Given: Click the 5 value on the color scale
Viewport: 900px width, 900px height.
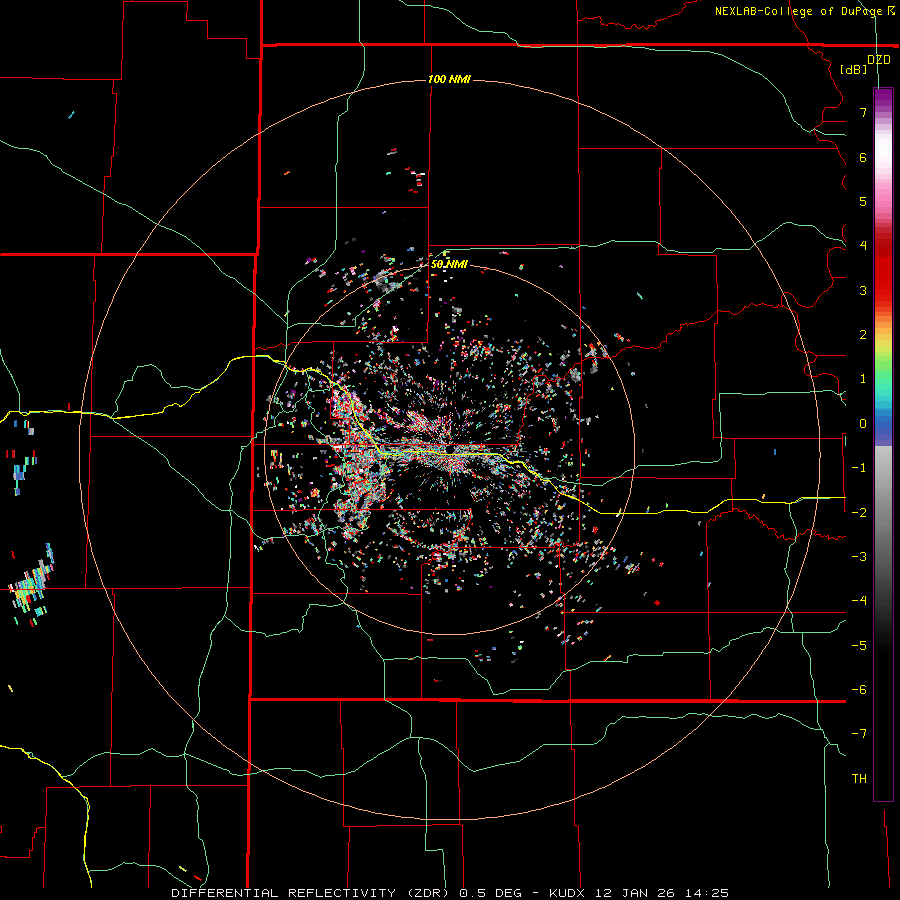Looking at the screenshot, I should [x=863, y=201].
